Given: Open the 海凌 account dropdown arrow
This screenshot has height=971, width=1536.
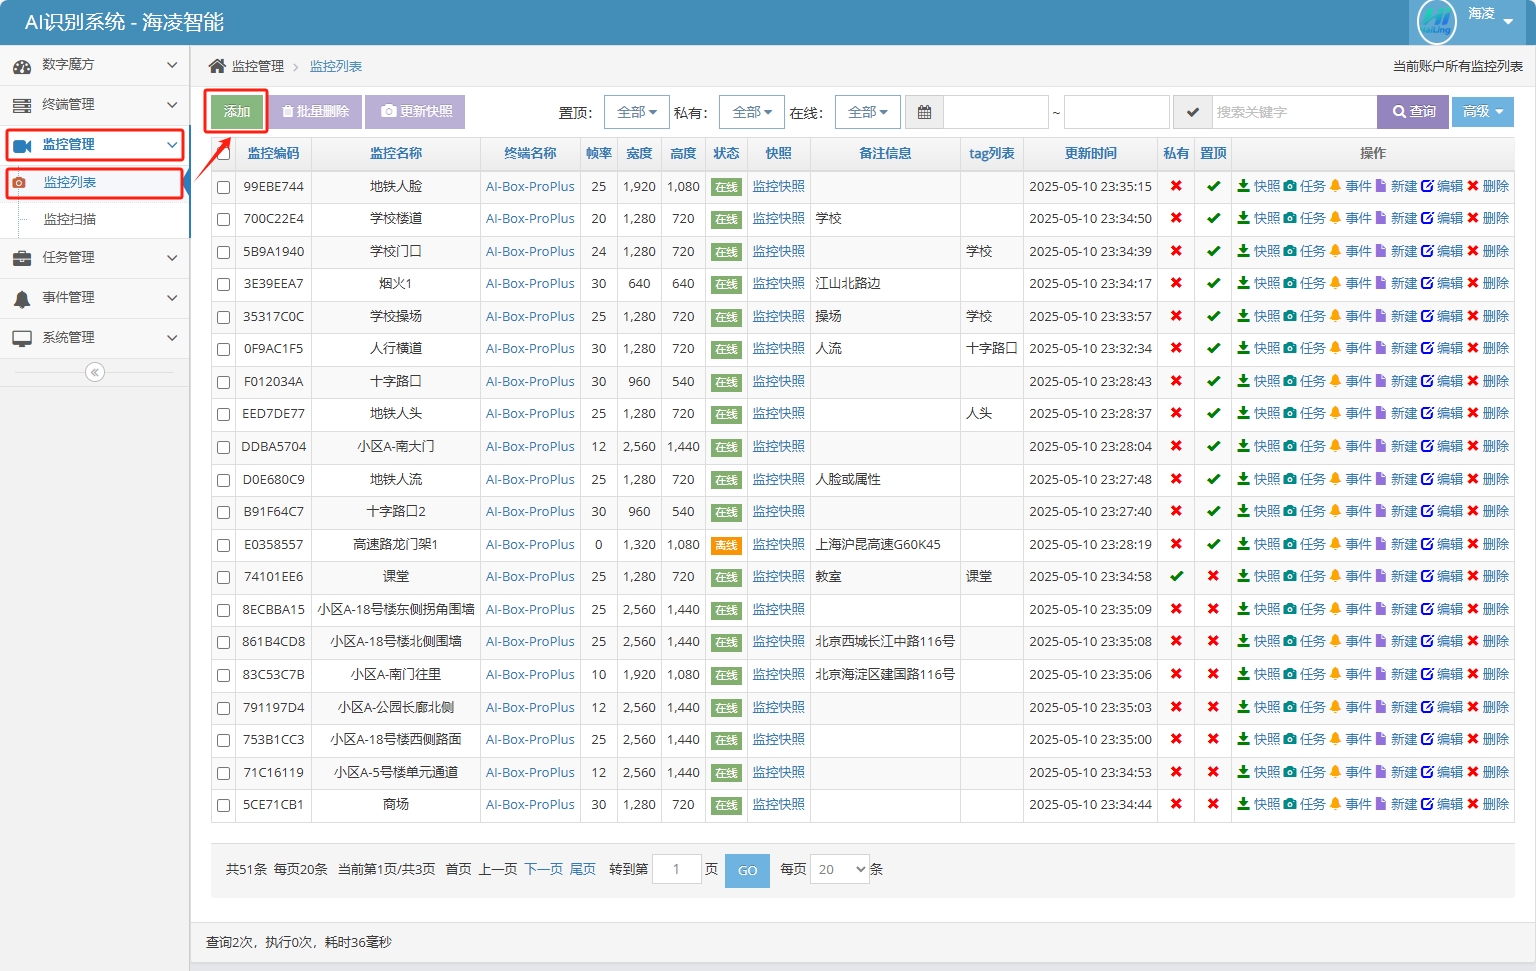Looking at the screenshot, I should point(1508,21).
